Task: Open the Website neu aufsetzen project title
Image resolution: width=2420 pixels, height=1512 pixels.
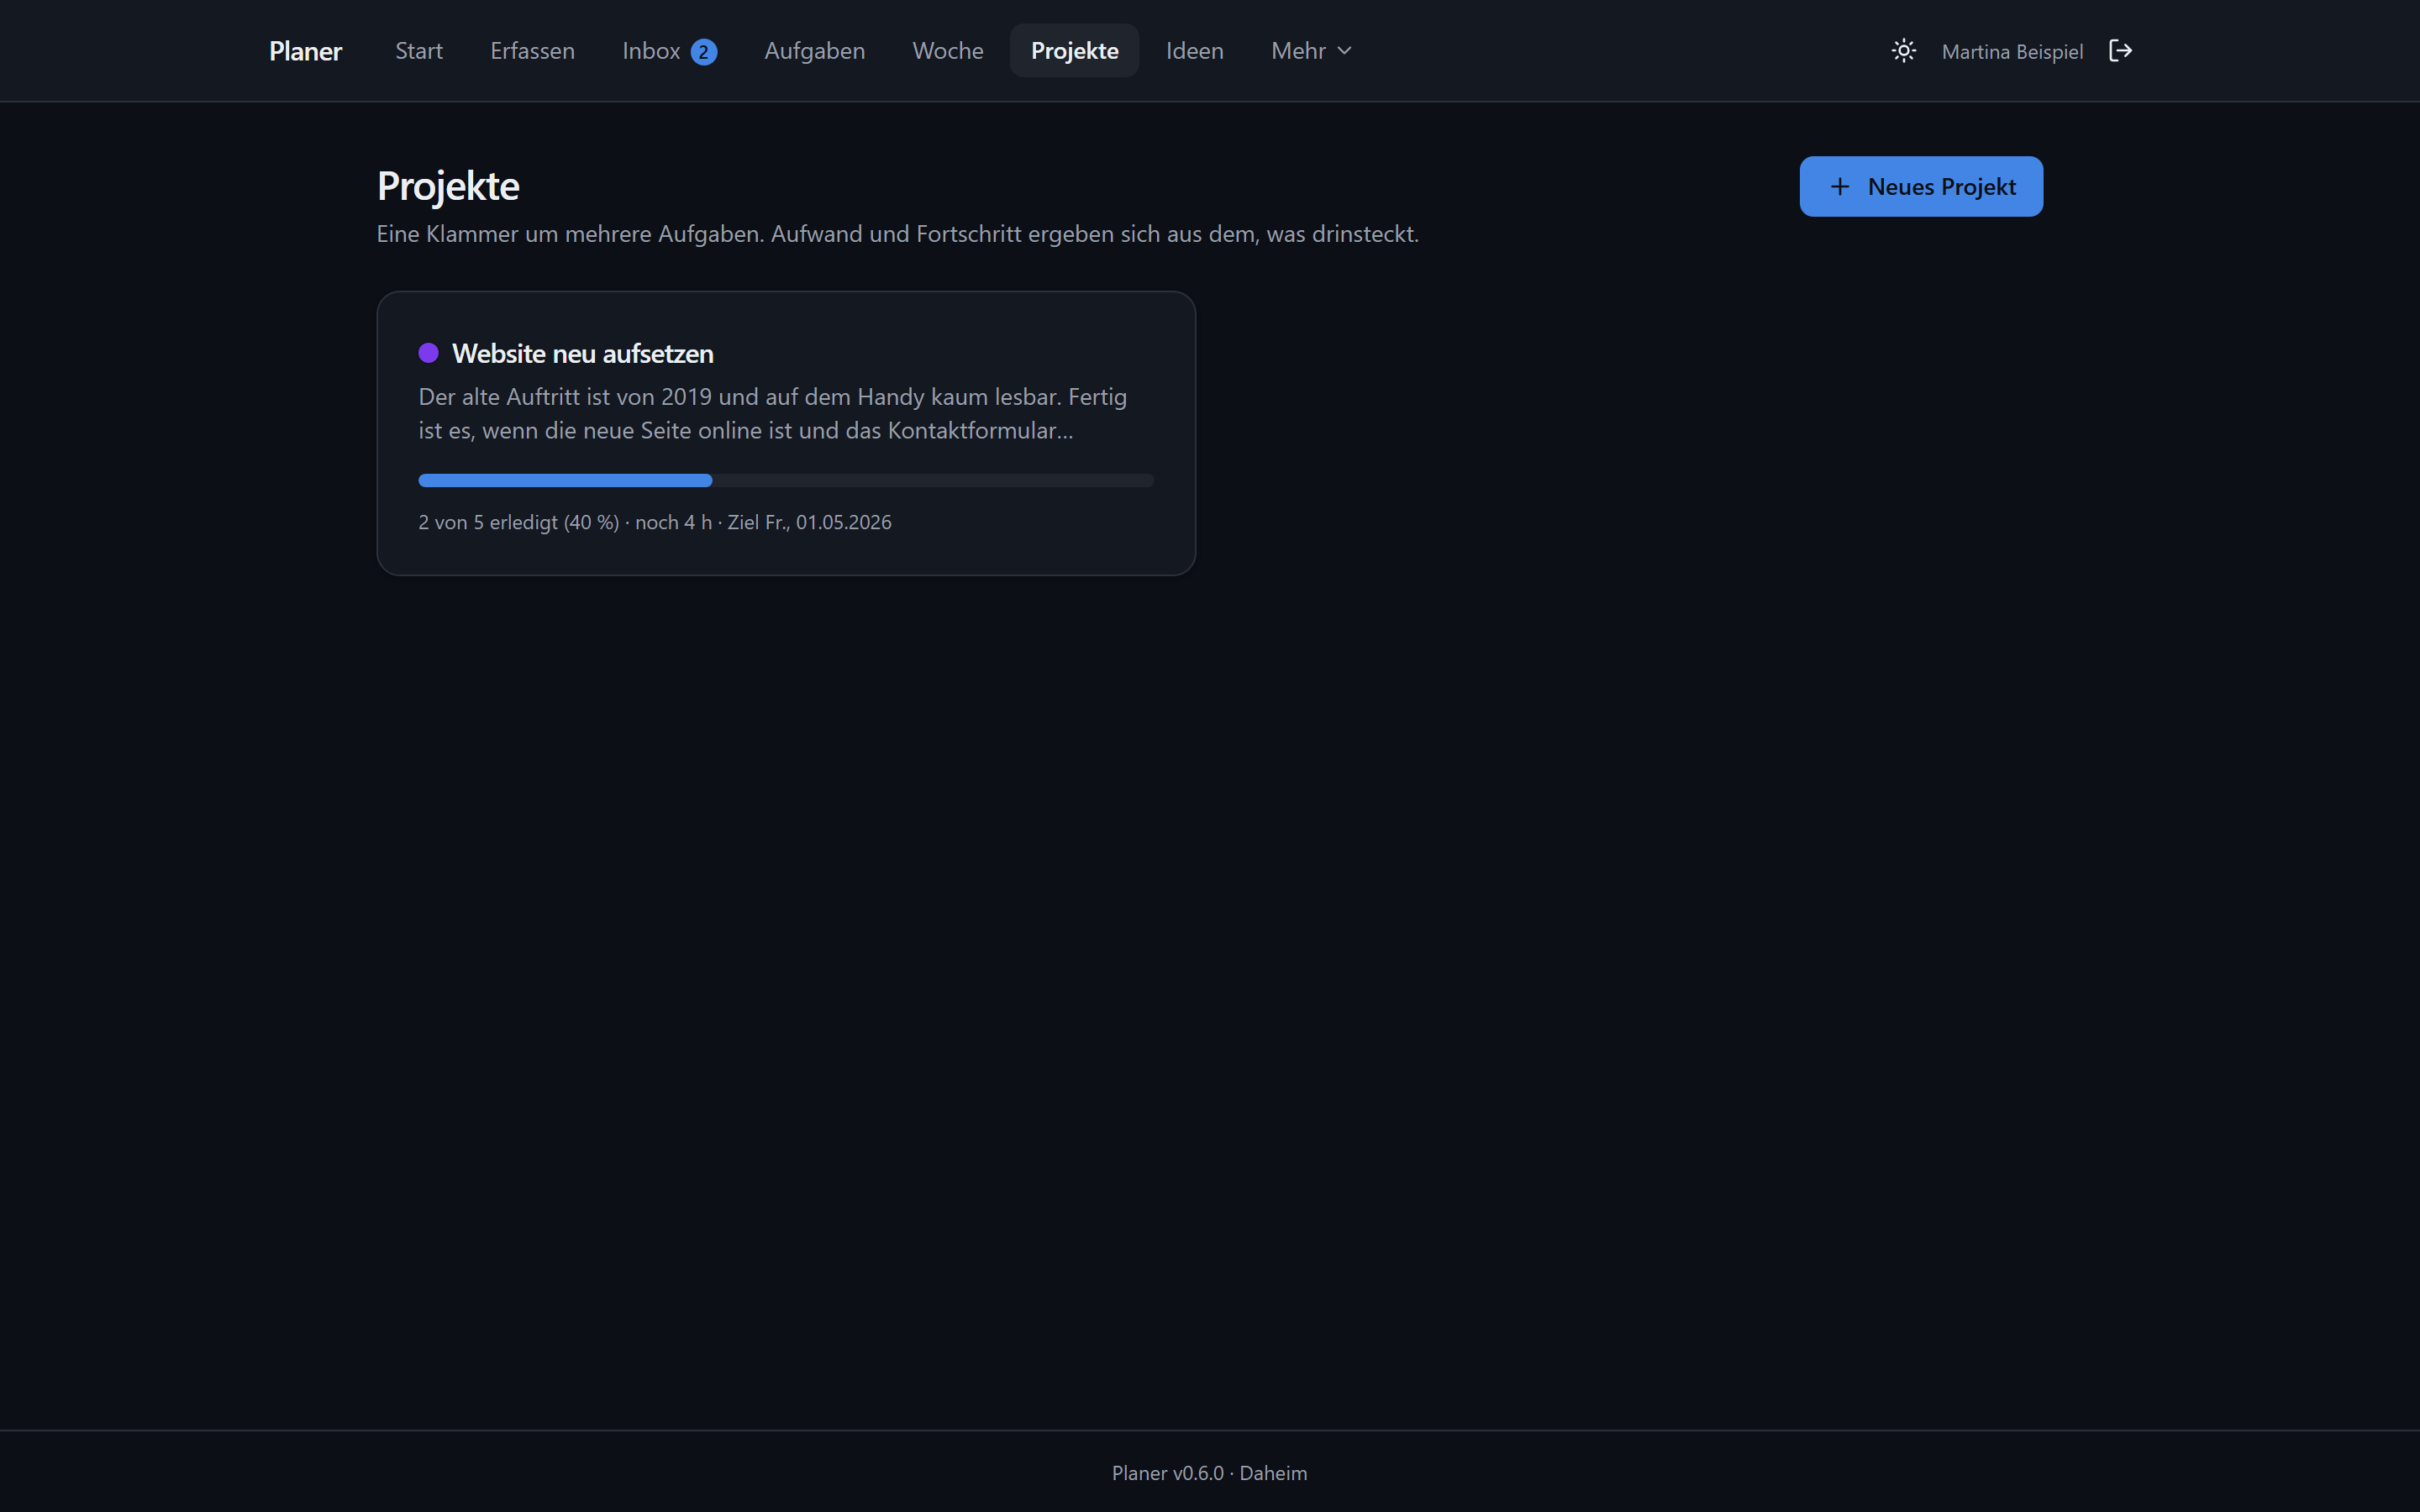Action: click(x=582, y=354)
